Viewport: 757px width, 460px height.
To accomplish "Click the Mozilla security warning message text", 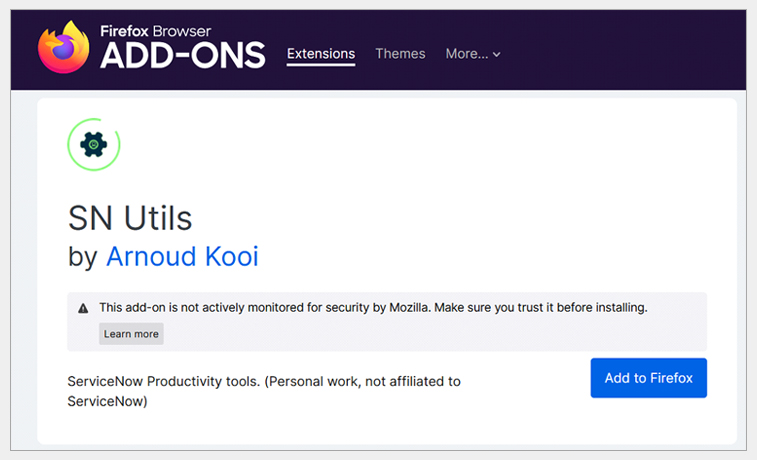I will 373,308.
